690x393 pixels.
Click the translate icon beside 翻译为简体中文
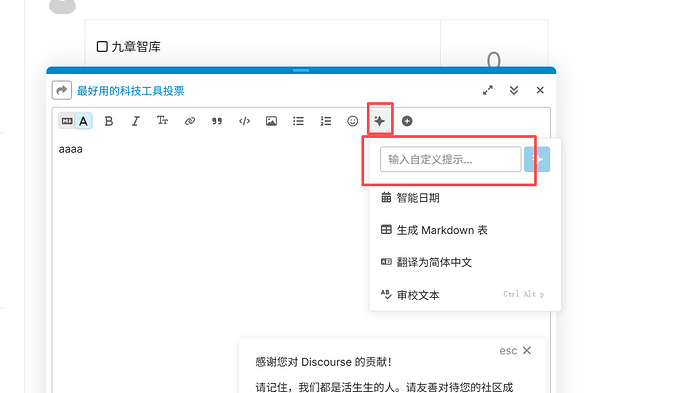(386, 262)
